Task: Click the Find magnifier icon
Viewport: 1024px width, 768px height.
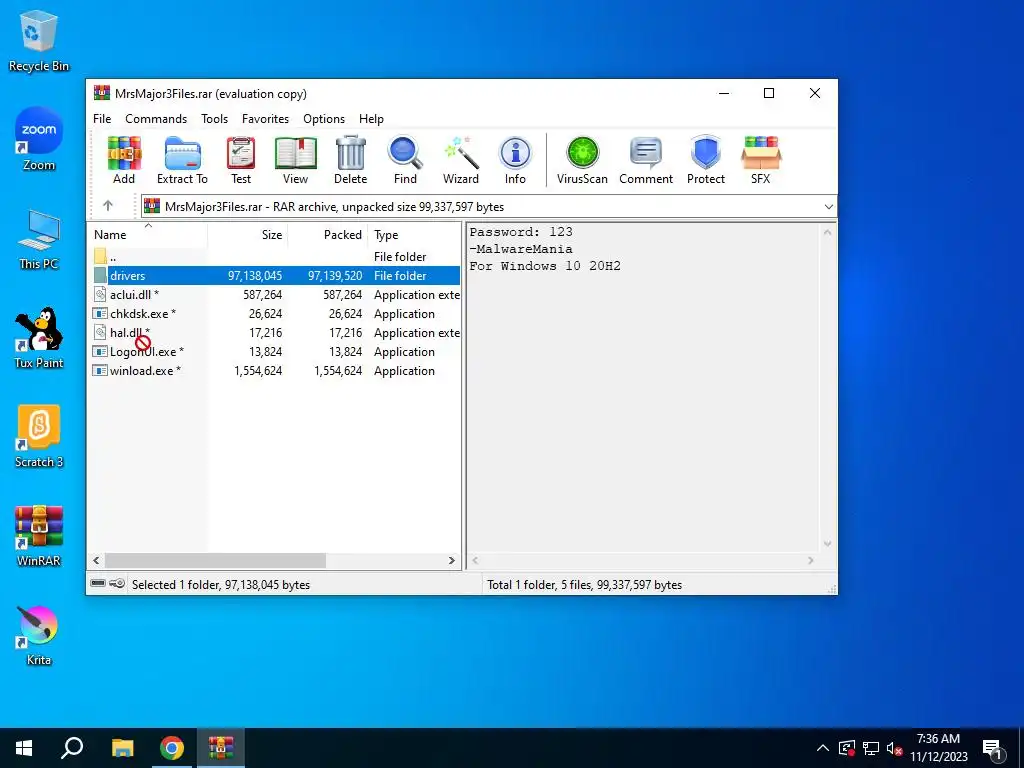Action: click(405, 160)
